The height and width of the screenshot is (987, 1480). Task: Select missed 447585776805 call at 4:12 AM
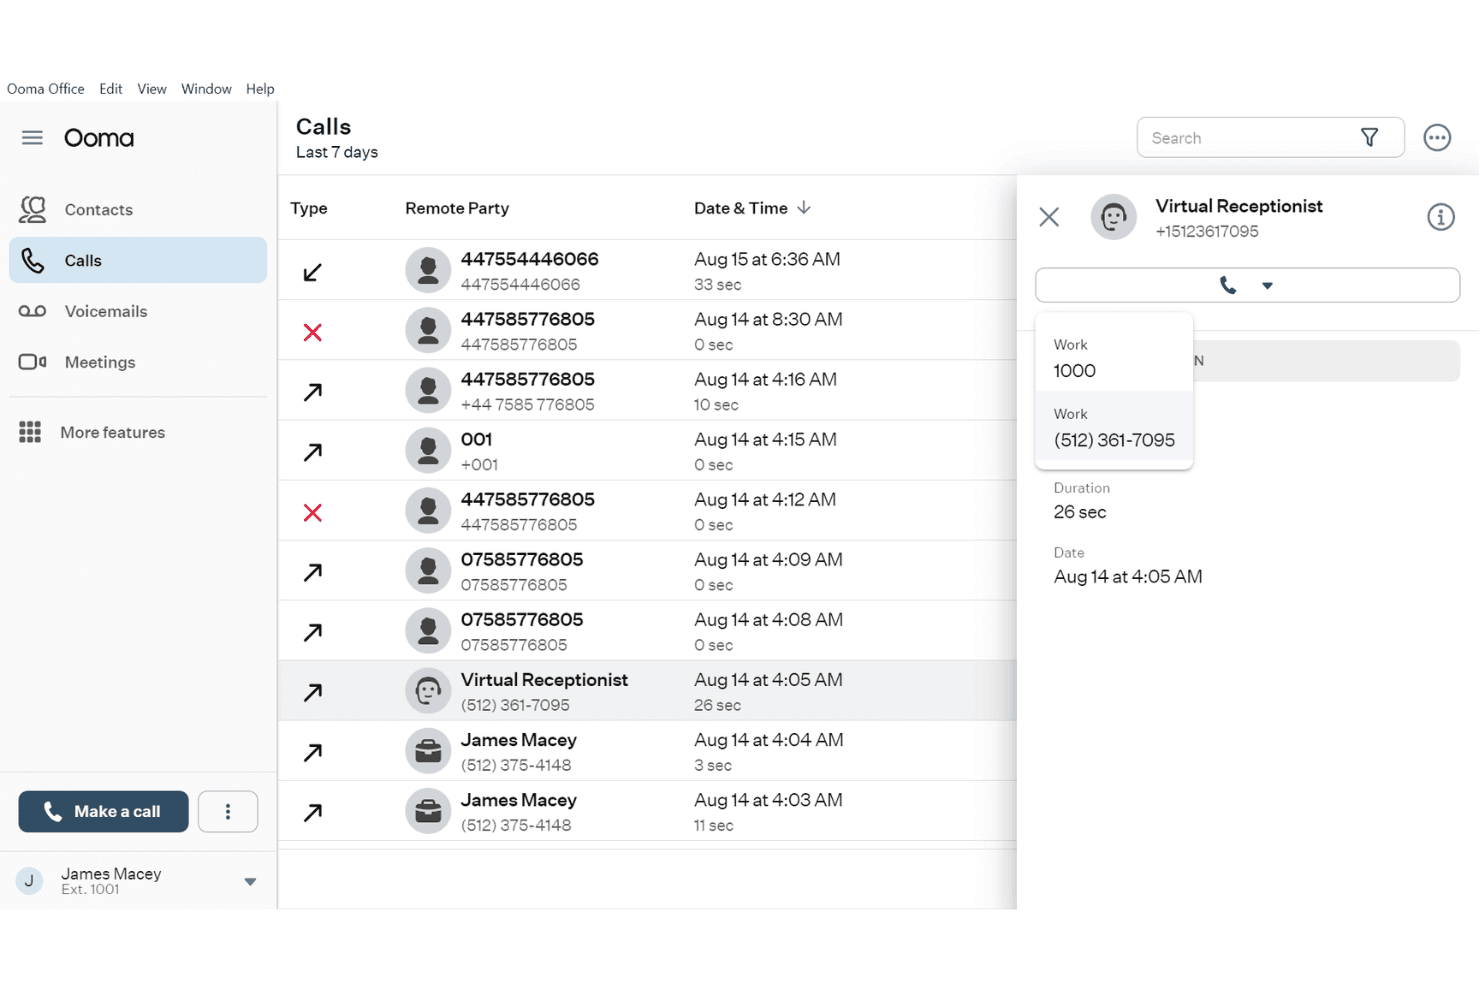tap(647, 510)
